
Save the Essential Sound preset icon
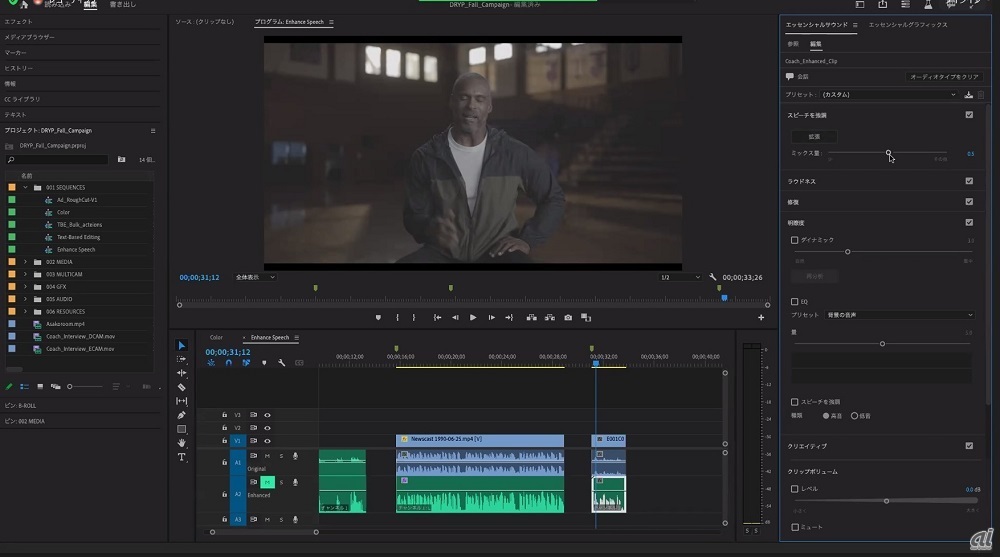[968, 95]
